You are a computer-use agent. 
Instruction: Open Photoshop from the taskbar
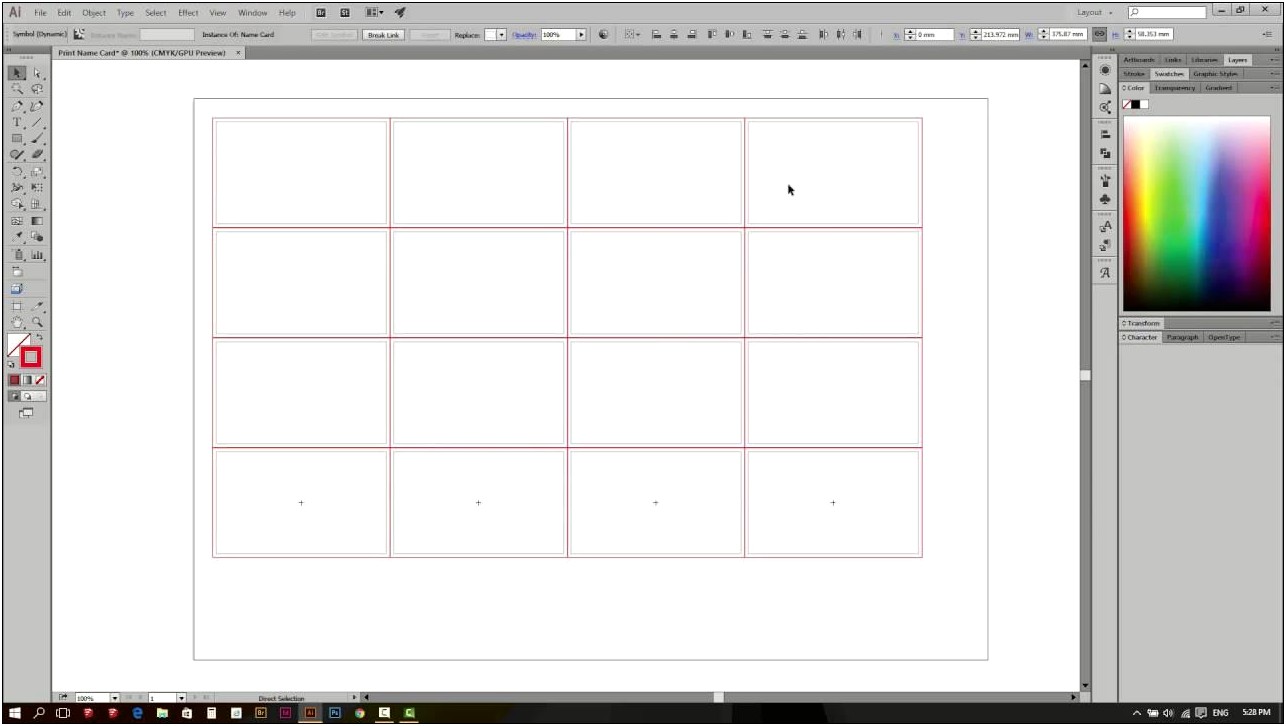(334, 713)
